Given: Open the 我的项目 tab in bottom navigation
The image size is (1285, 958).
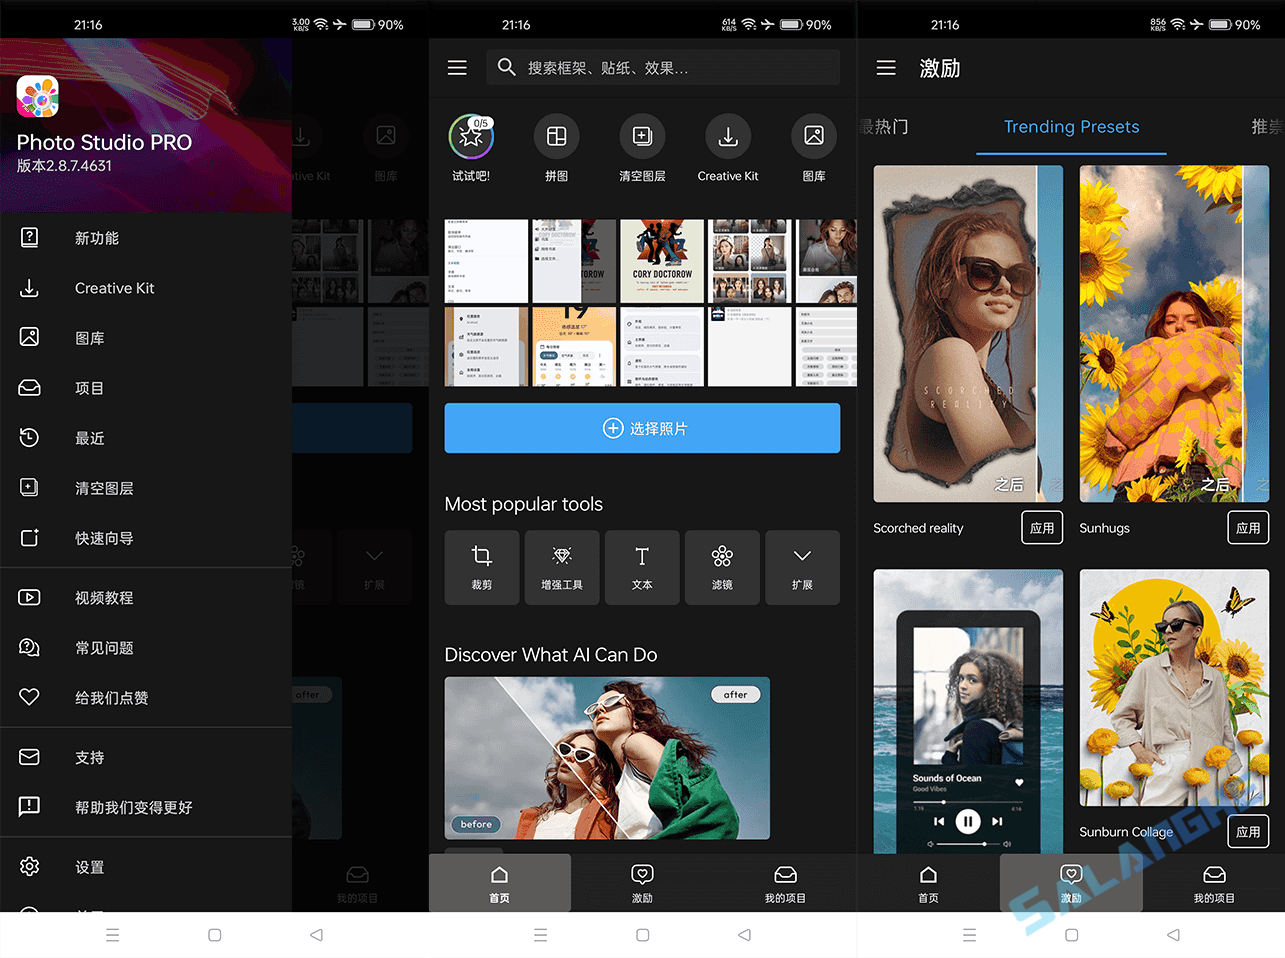Looking at the screenshot, I should point(785,883).
